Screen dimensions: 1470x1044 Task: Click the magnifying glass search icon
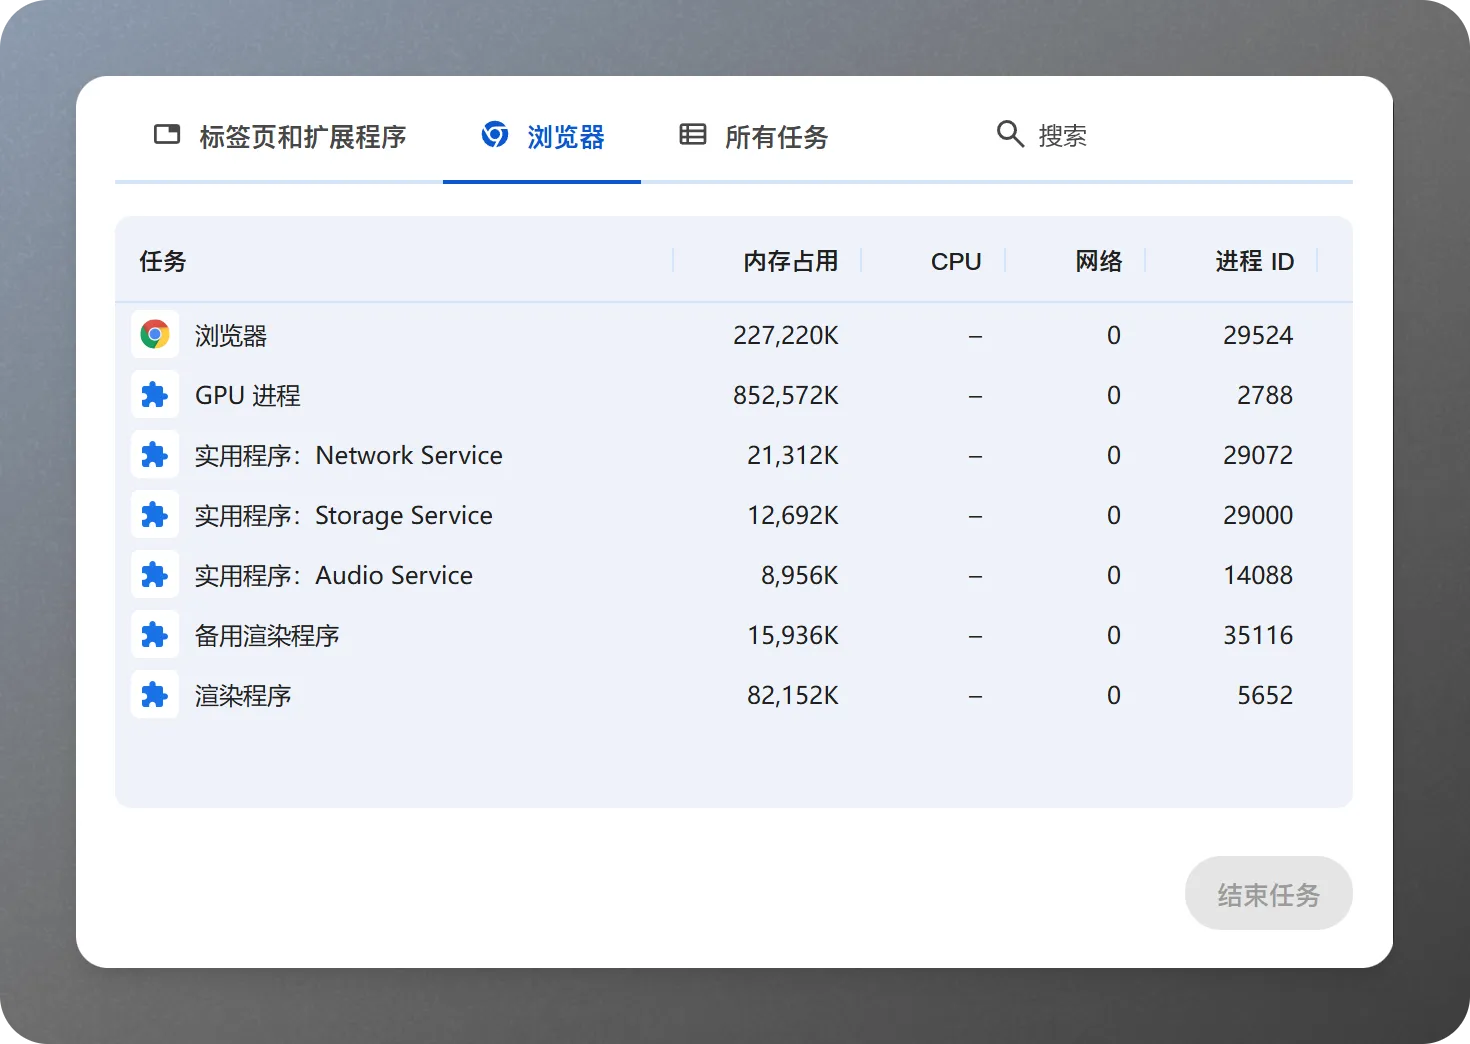1009,133
